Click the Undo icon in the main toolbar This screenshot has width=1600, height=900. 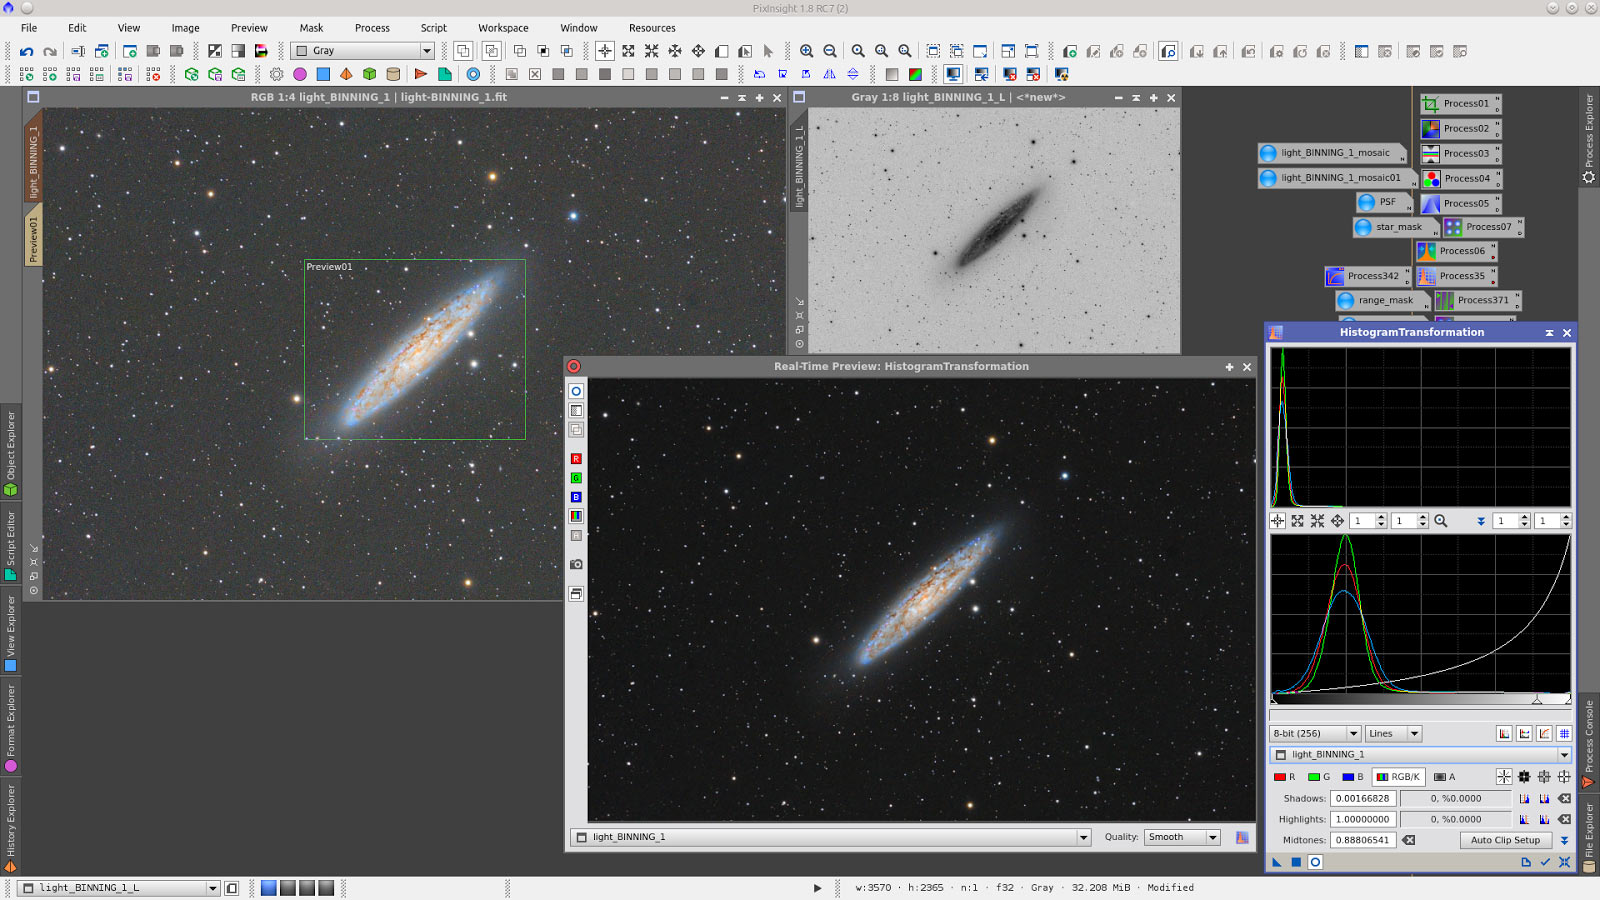27,50
